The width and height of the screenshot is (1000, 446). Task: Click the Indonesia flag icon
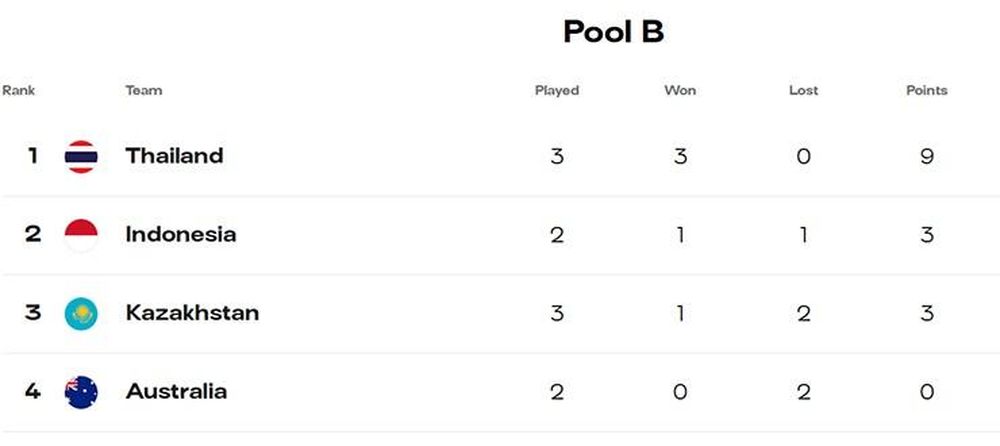(x=81, y=235)
